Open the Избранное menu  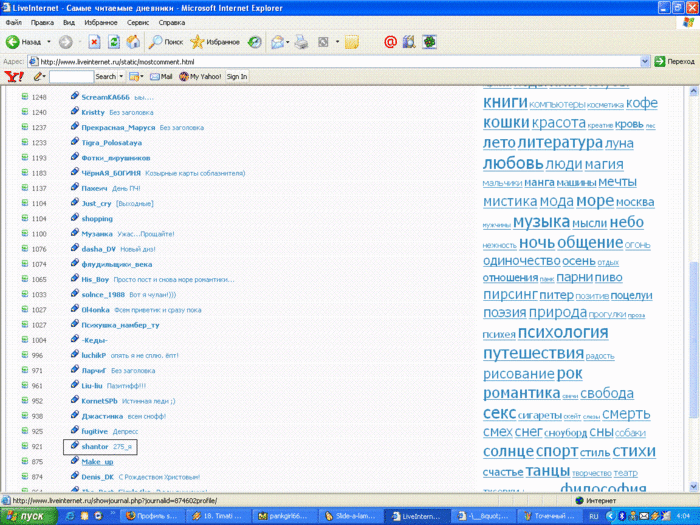(x=101, y=22)
